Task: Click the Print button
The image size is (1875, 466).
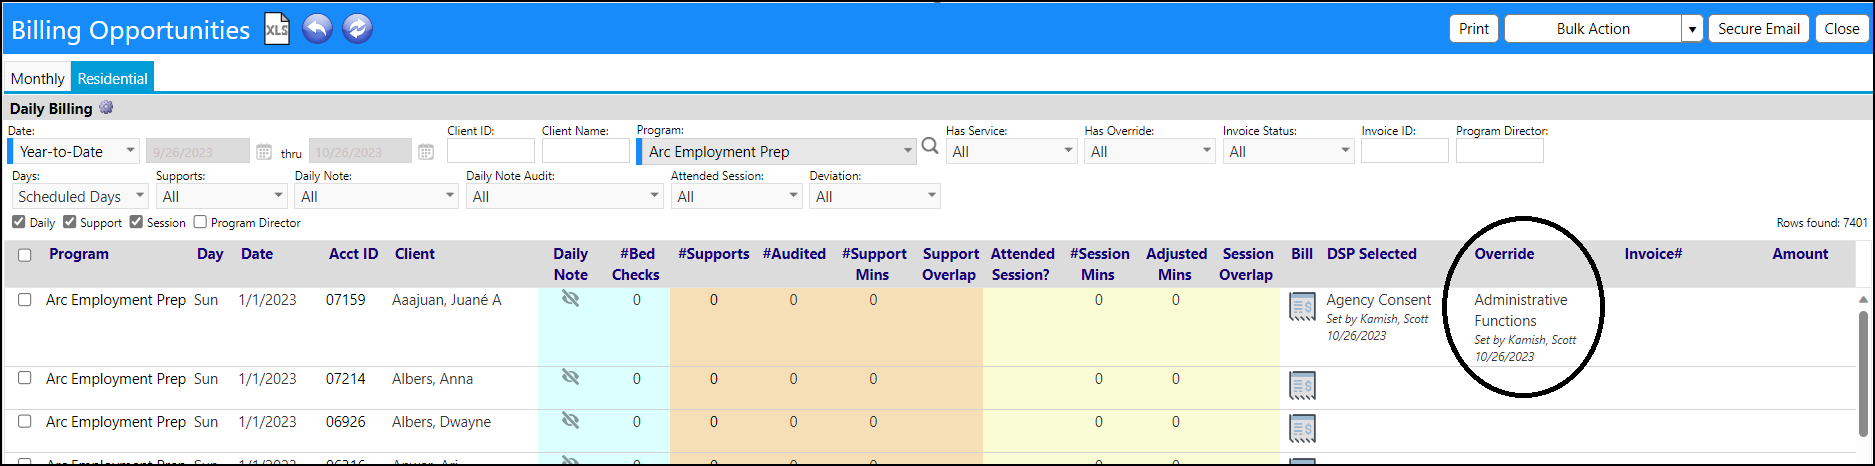Action: click(x=1474, y=28)
